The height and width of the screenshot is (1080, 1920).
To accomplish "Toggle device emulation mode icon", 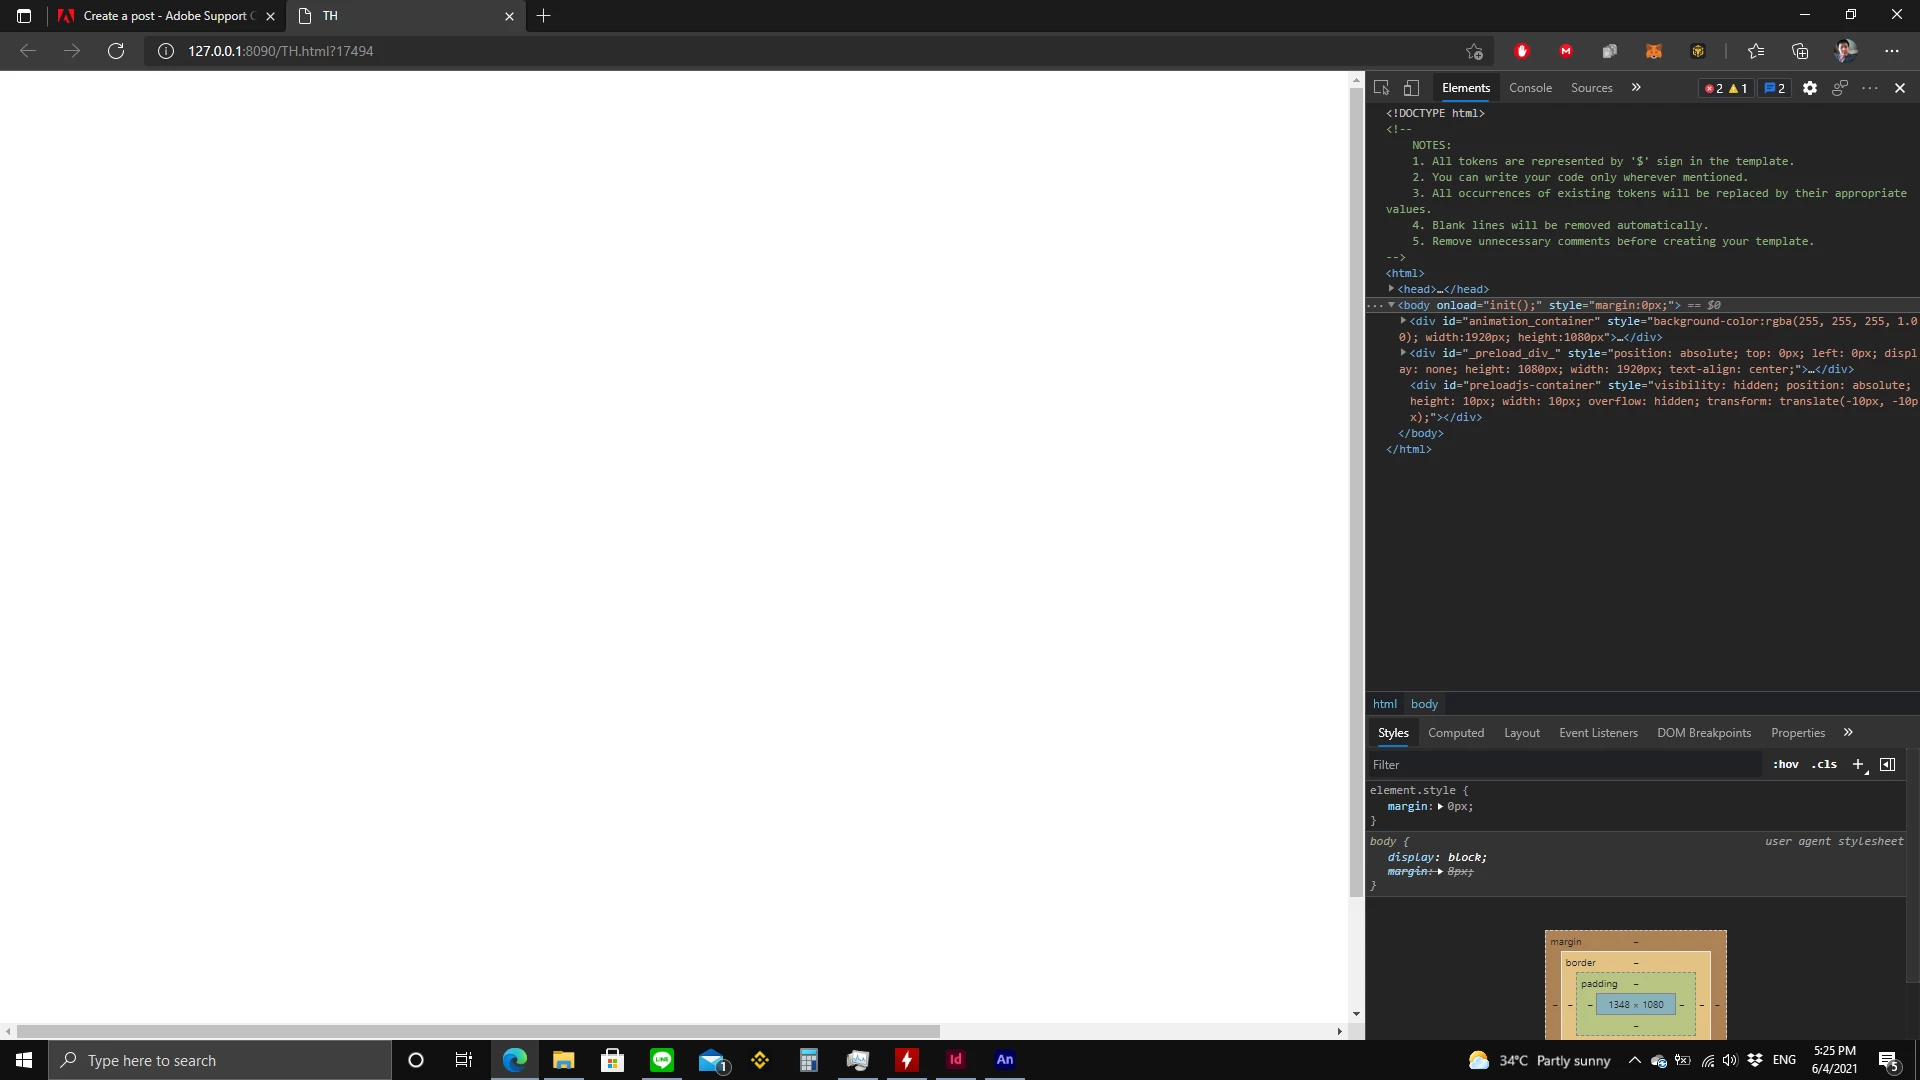I will (1411, 88).
